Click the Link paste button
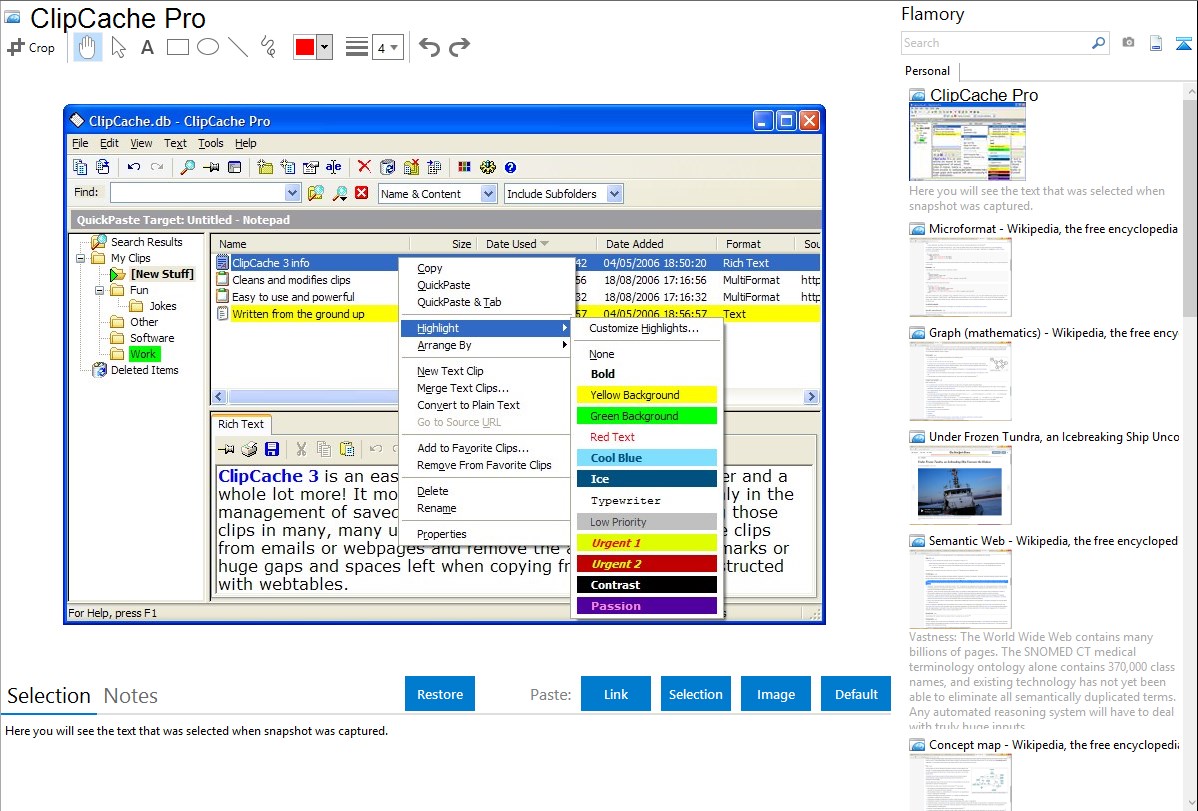The height and width of the screenshot is (811, 1198). point(616,694)
